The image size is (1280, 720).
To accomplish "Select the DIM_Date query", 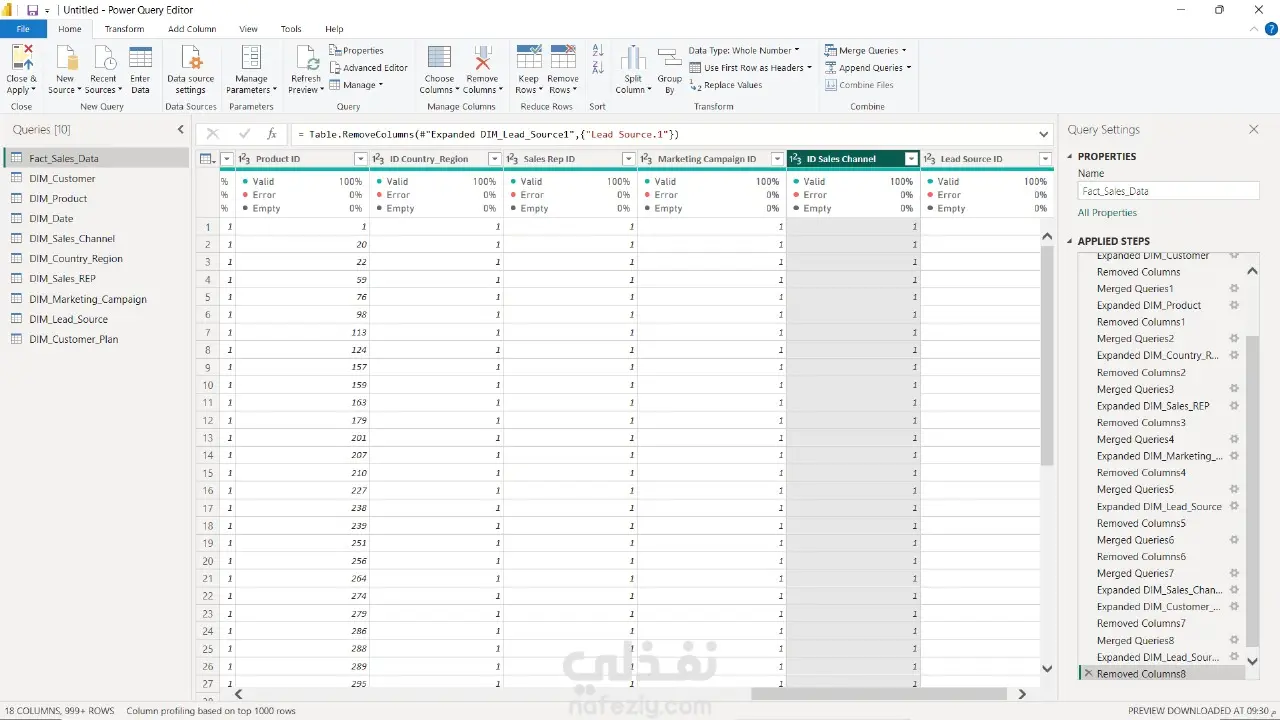I will pos(96,219).
